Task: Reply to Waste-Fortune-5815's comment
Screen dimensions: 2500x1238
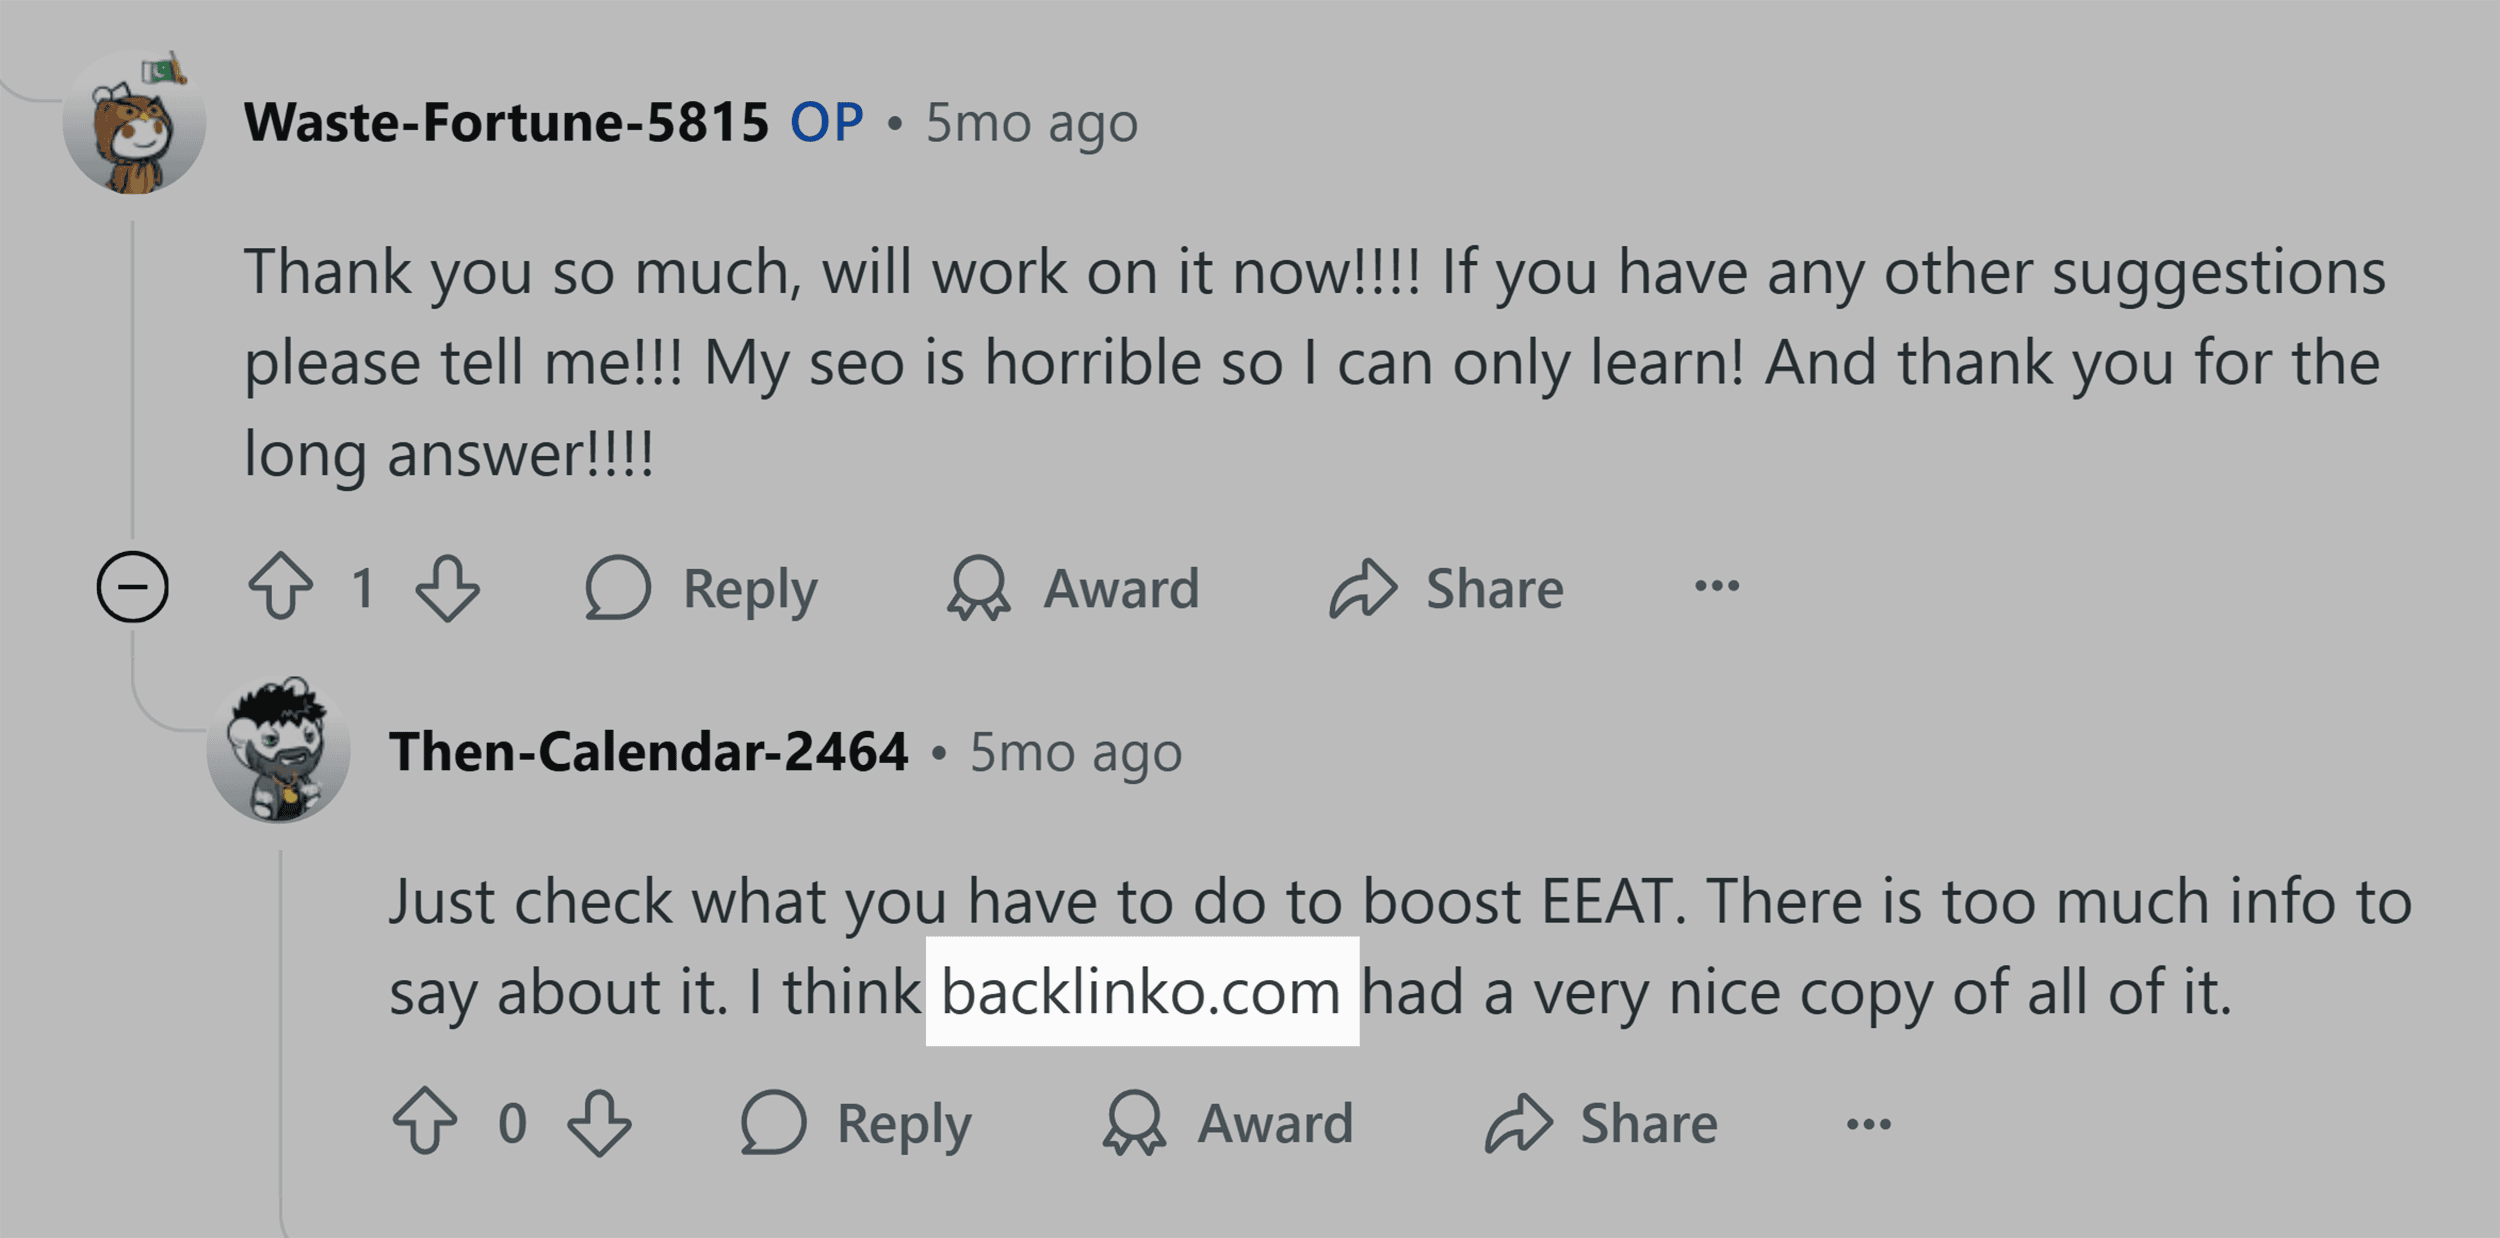Action: click(x=702, y=588)
